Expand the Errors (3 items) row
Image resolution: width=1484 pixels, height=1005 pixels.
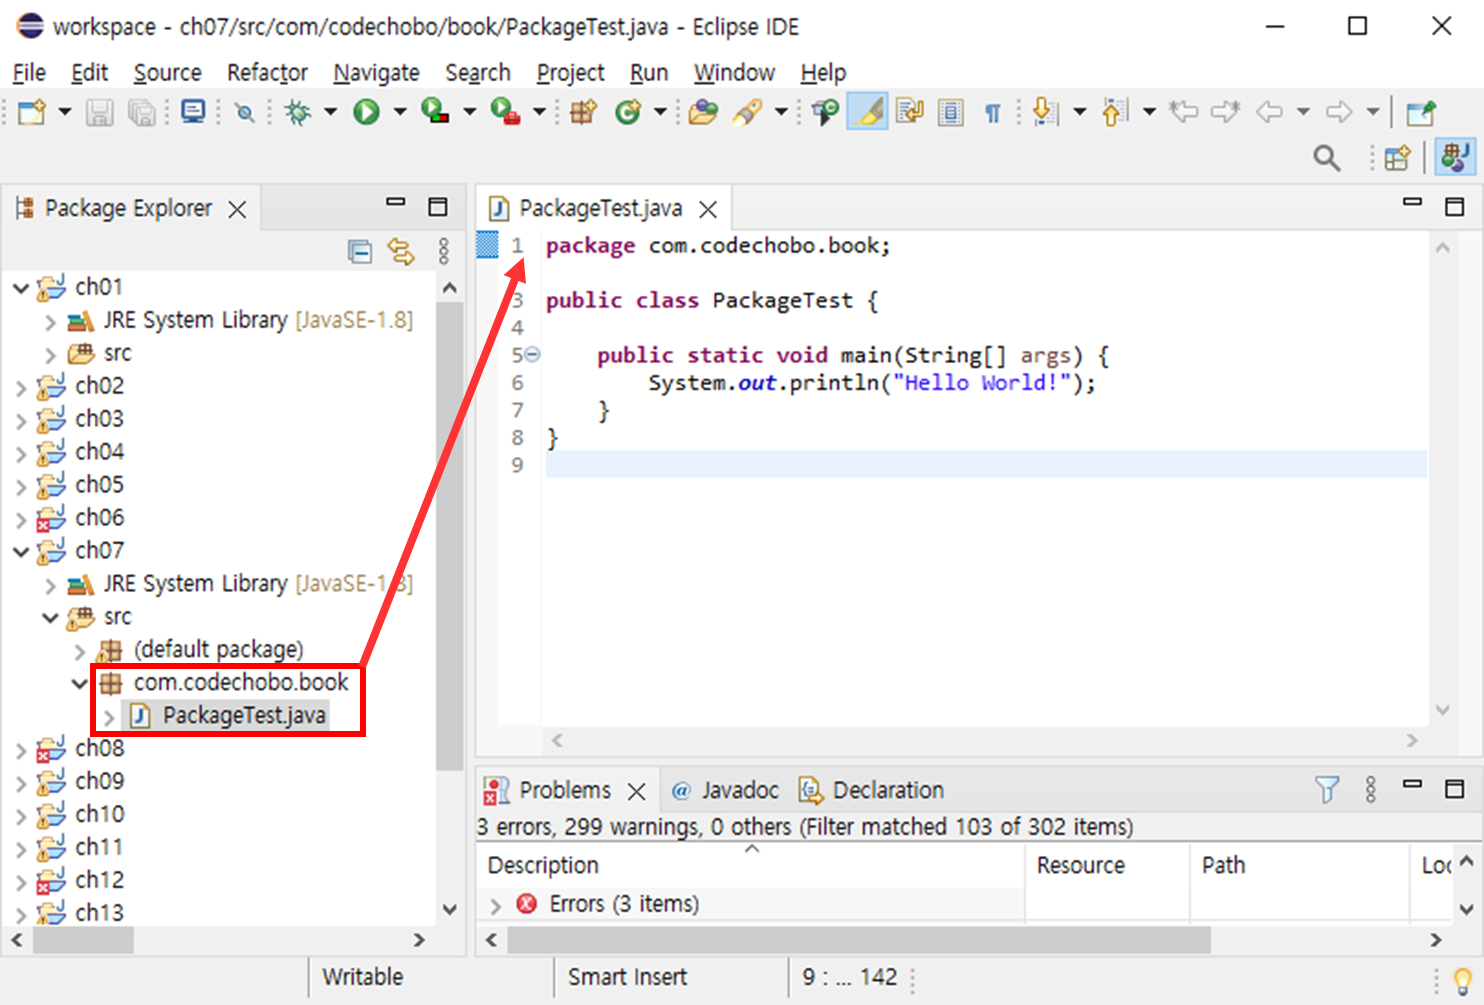[495, 906]
